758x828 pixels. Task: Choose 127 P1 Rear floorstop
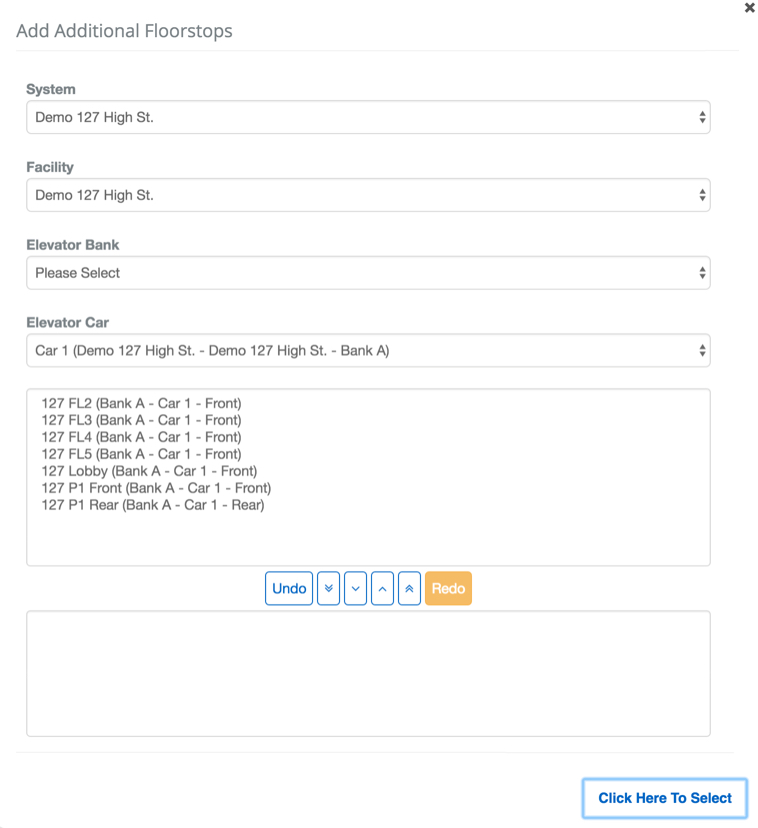[152, 505]
